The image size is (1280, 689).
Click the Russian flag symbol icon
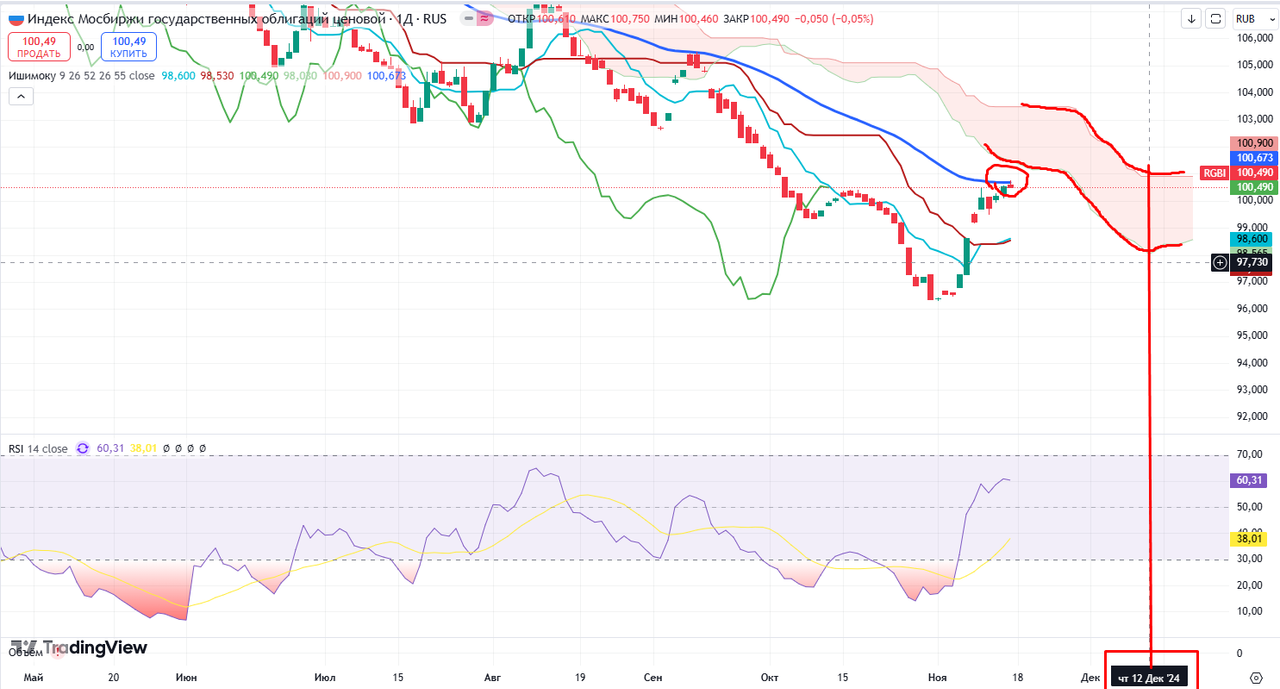[14, 18]
